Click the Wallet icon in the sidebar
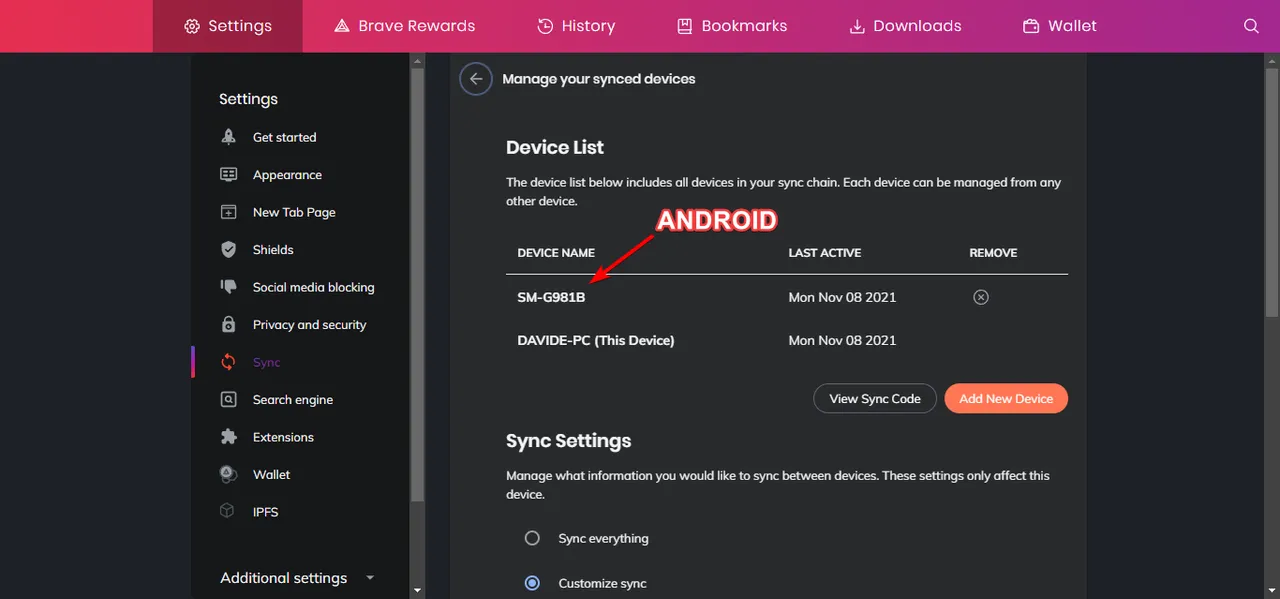Image resolution: width=1280 pixels, height=599 pixels. click(228, 474)
